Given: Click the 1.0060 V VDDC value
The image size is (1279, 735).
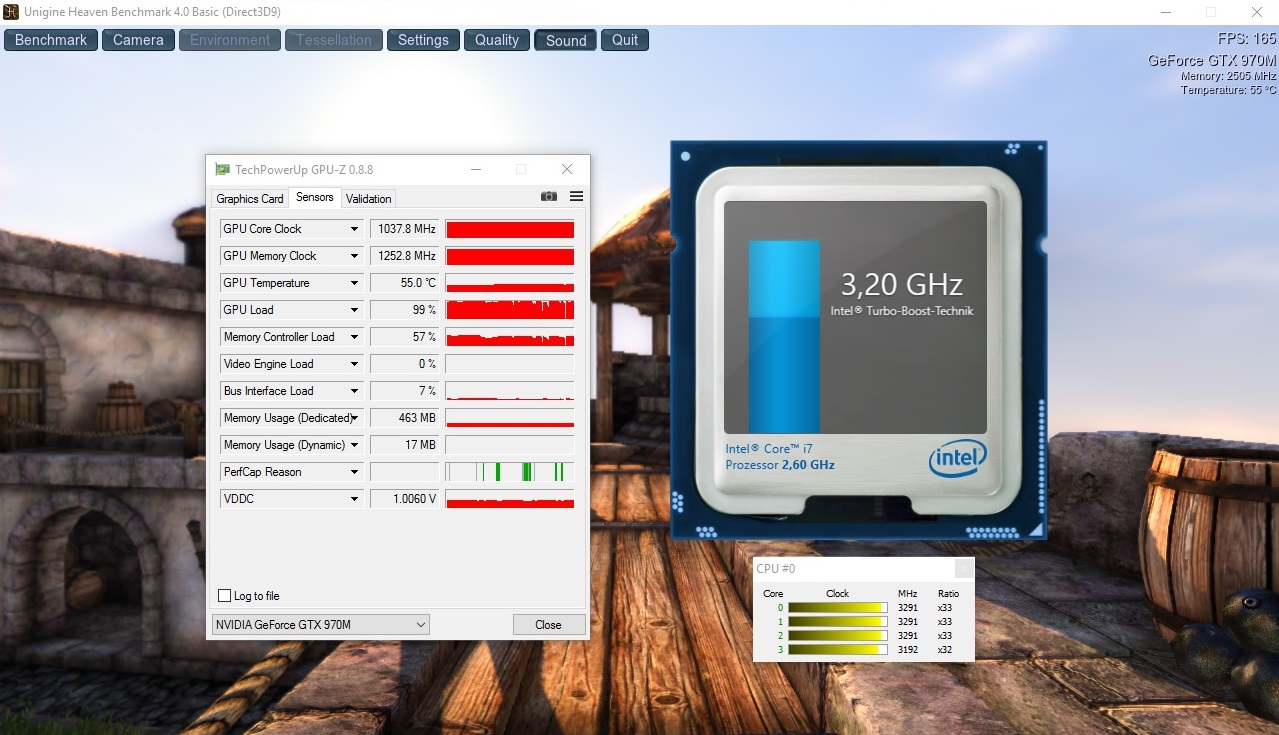Looking at the screenshot, I should tap(405, 499).
